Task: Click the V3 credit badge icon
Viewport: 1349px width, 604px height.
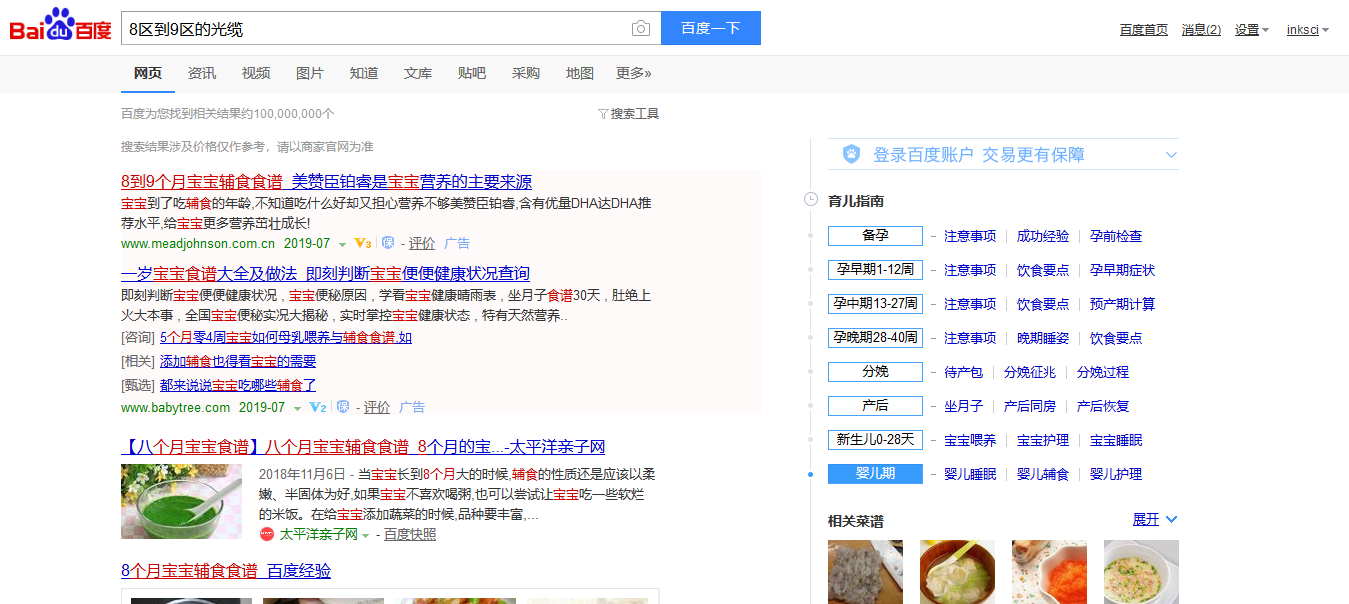Action: point(363,243)
